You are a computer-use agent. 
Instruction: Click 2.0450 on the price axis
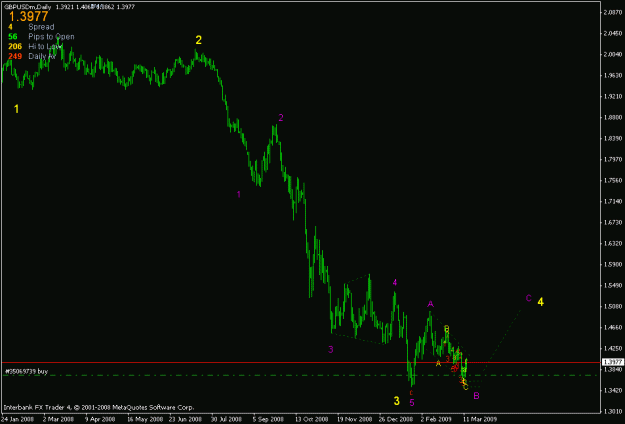click(611, 33)
